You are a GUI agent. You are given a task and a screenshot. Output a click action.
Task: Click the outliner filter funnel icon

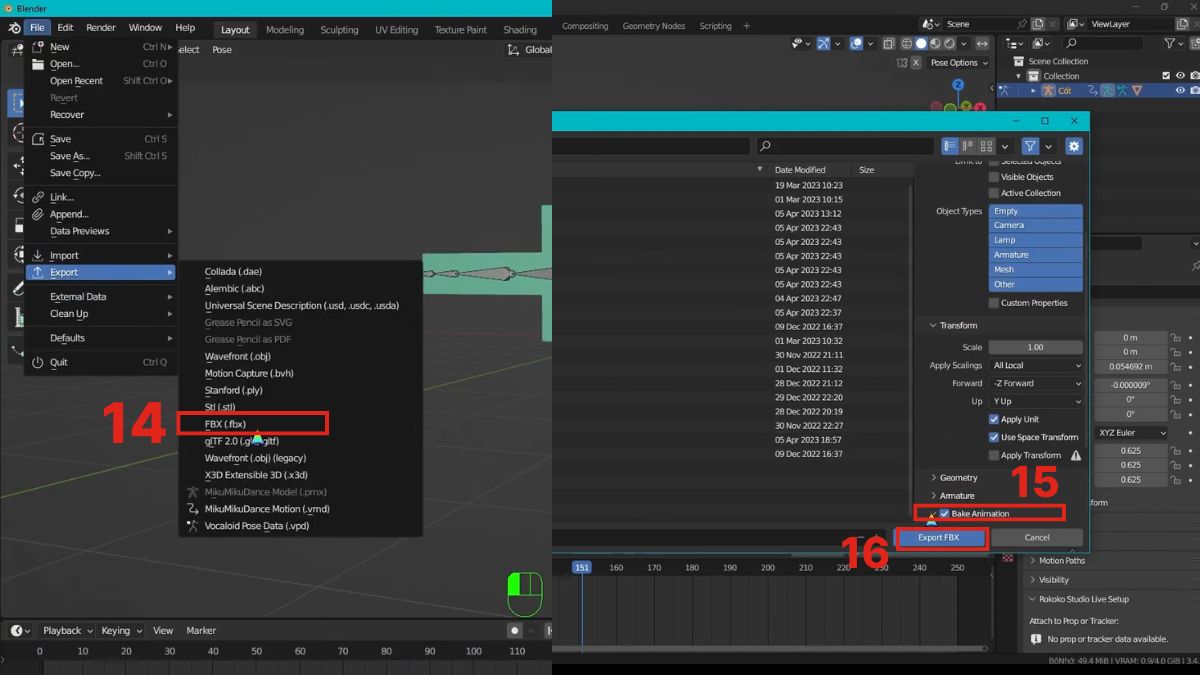click(1169, 44)
